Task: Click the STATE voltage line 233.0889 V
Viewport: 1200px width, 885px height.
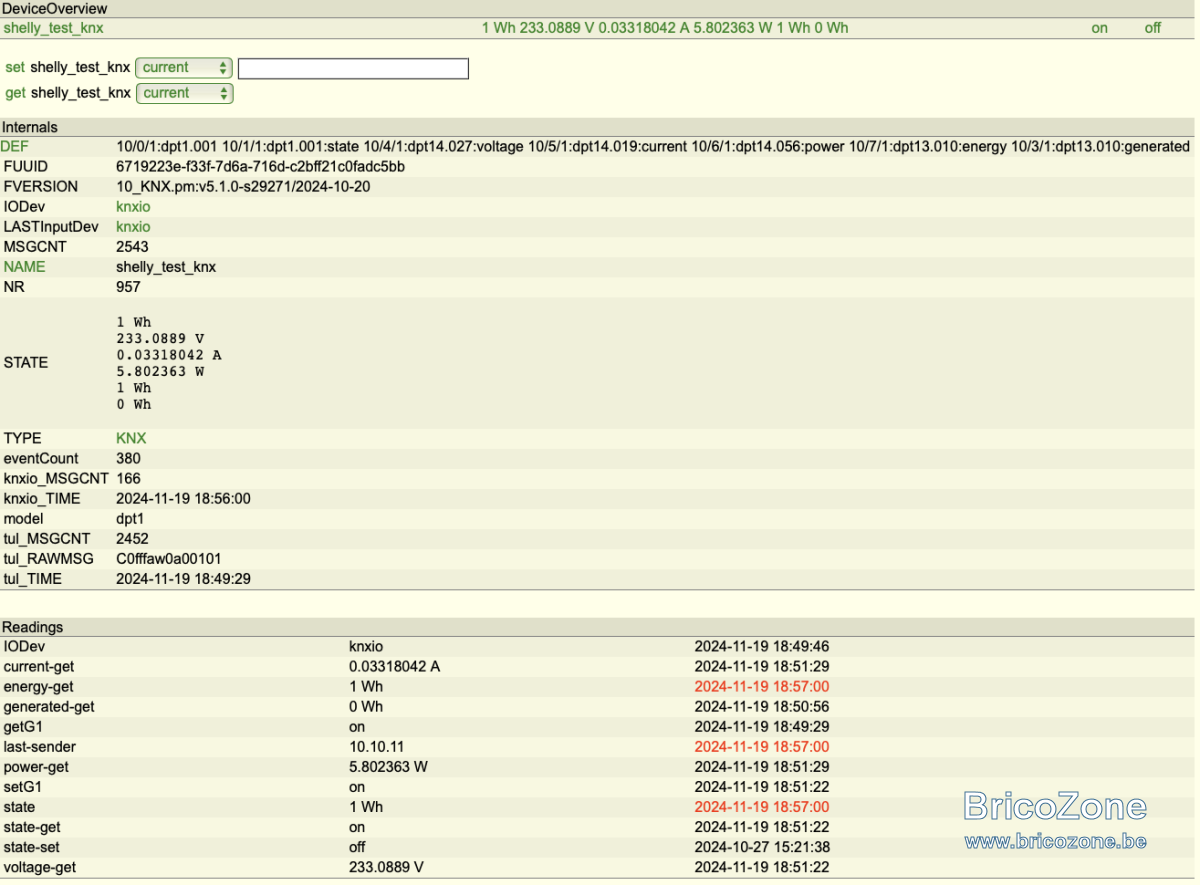Action: pyautogui.click(x=160, y=338)
